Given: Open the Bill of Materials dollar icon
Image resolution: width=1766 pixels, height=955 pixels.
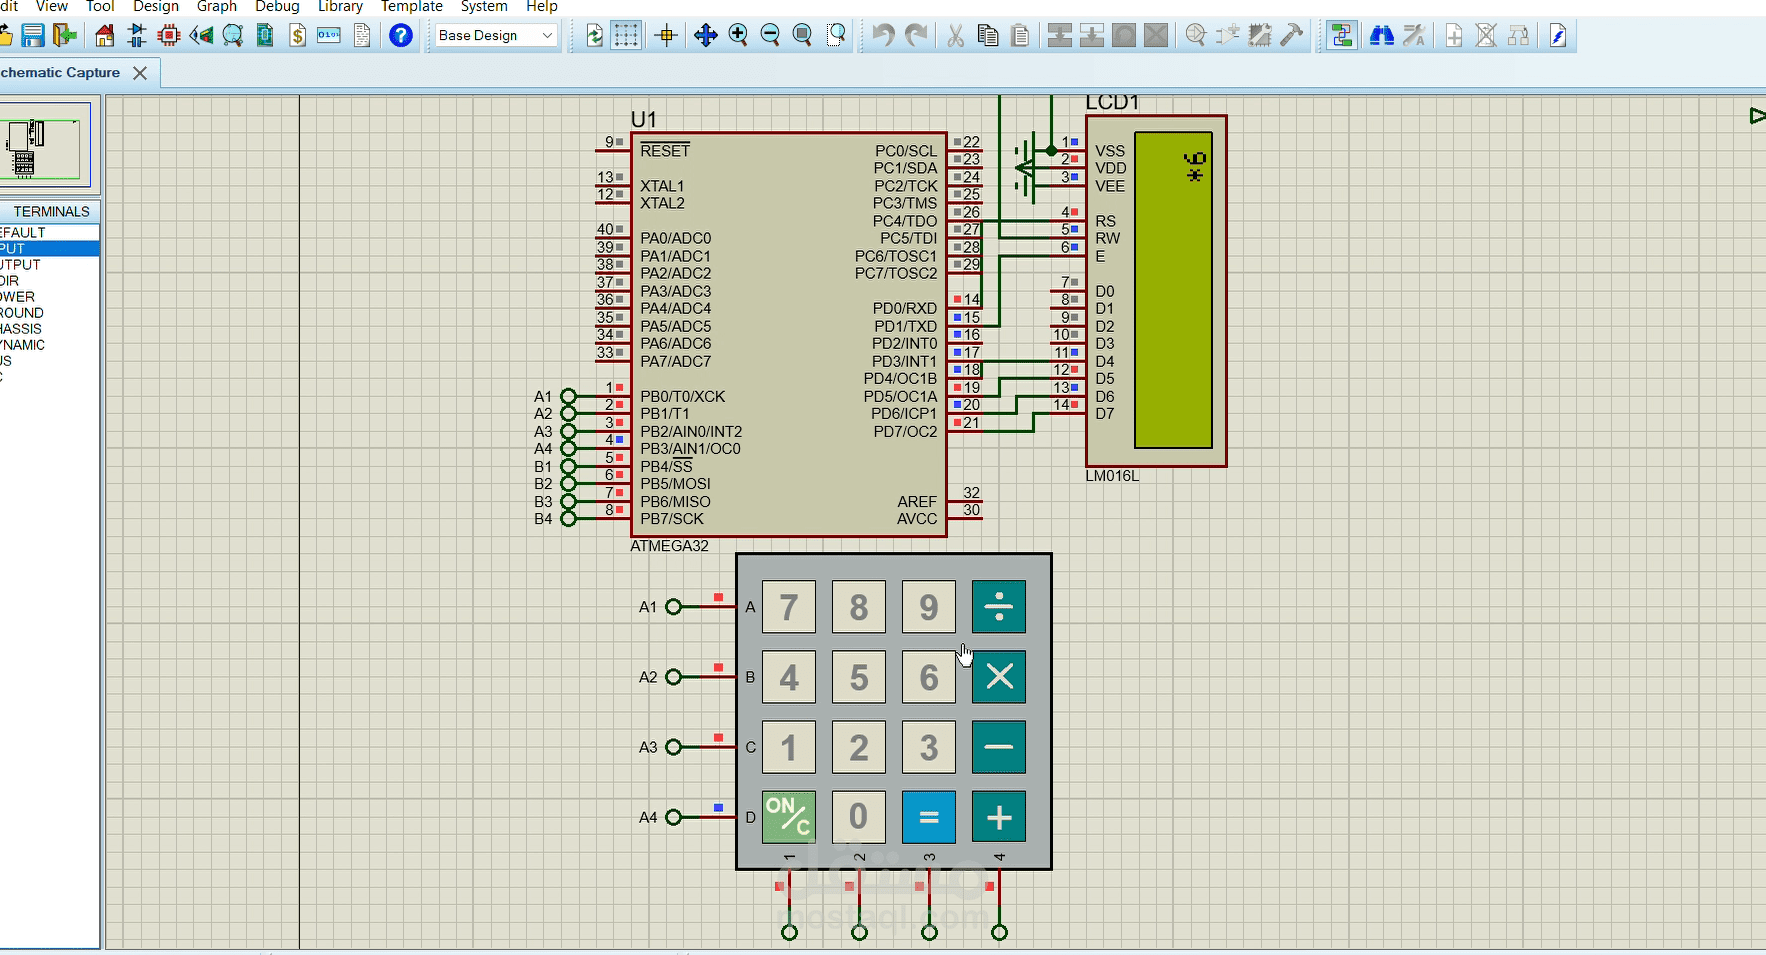Looking at the screenshot, I should tap(297, 36).
